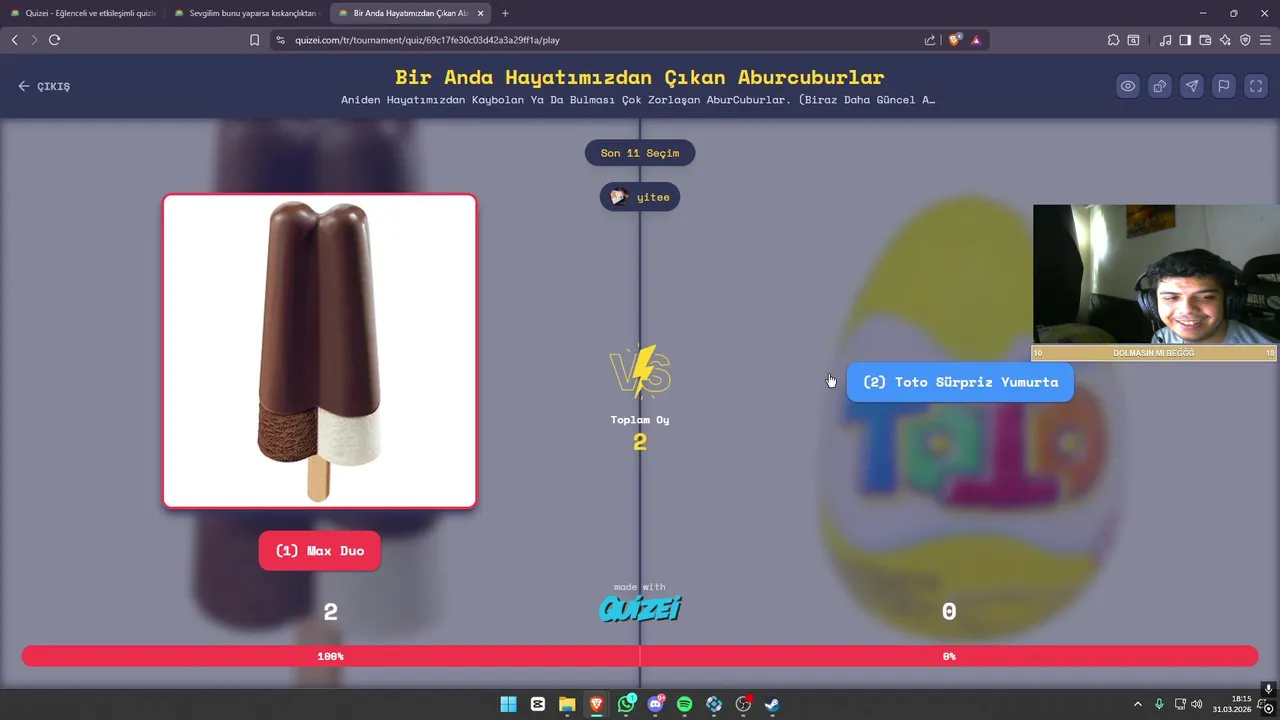Click the paper plane share icon
Screen dimensions: 1280x720
tap(1192, 86)
